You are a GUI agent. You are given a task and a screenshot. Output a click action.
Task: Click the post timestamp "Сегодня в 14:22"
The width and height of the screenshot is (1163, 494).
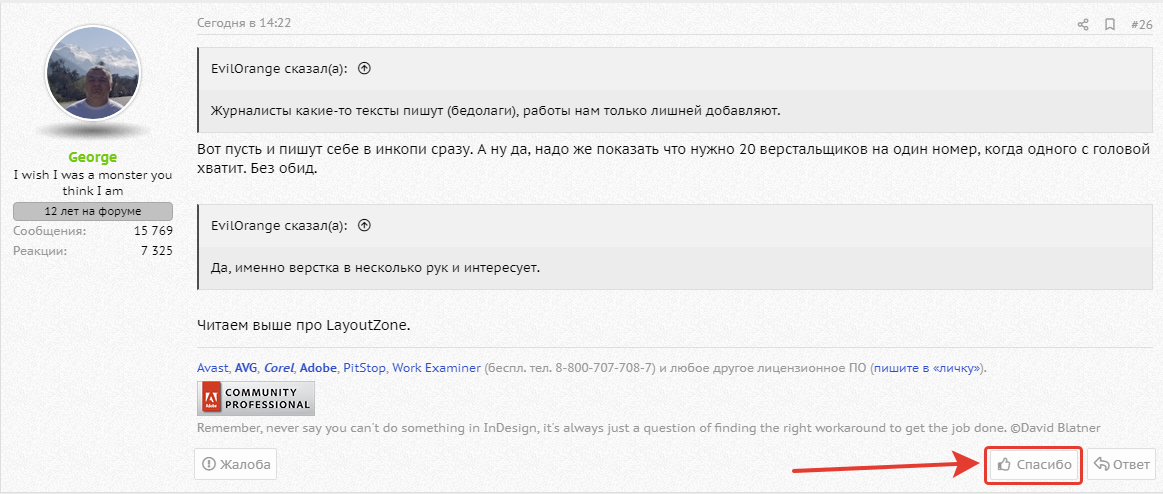[x=245, y=22]
